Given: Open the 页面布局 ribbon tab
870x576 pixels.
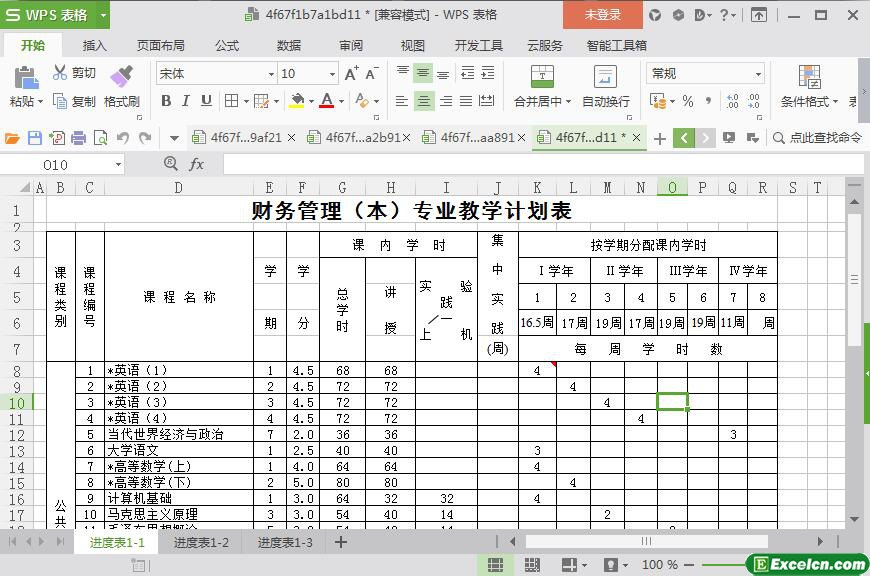Looking at the screenshot, I should point(161,46).
